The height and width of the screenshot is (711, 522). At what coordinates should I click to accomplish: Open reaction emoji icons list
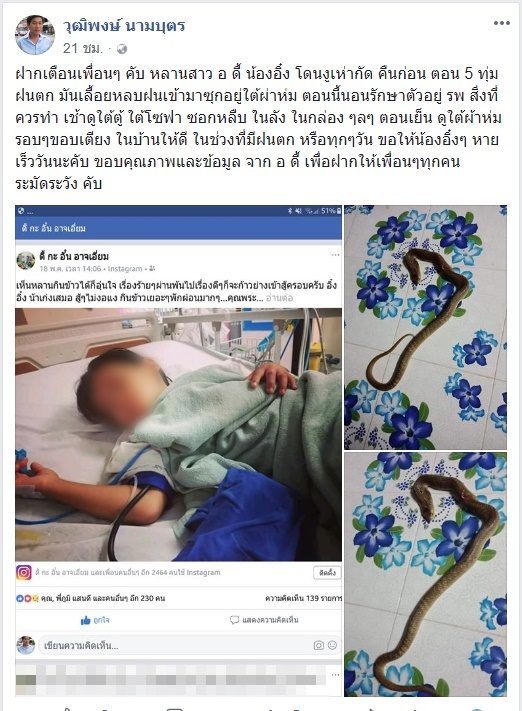(27, 598)
